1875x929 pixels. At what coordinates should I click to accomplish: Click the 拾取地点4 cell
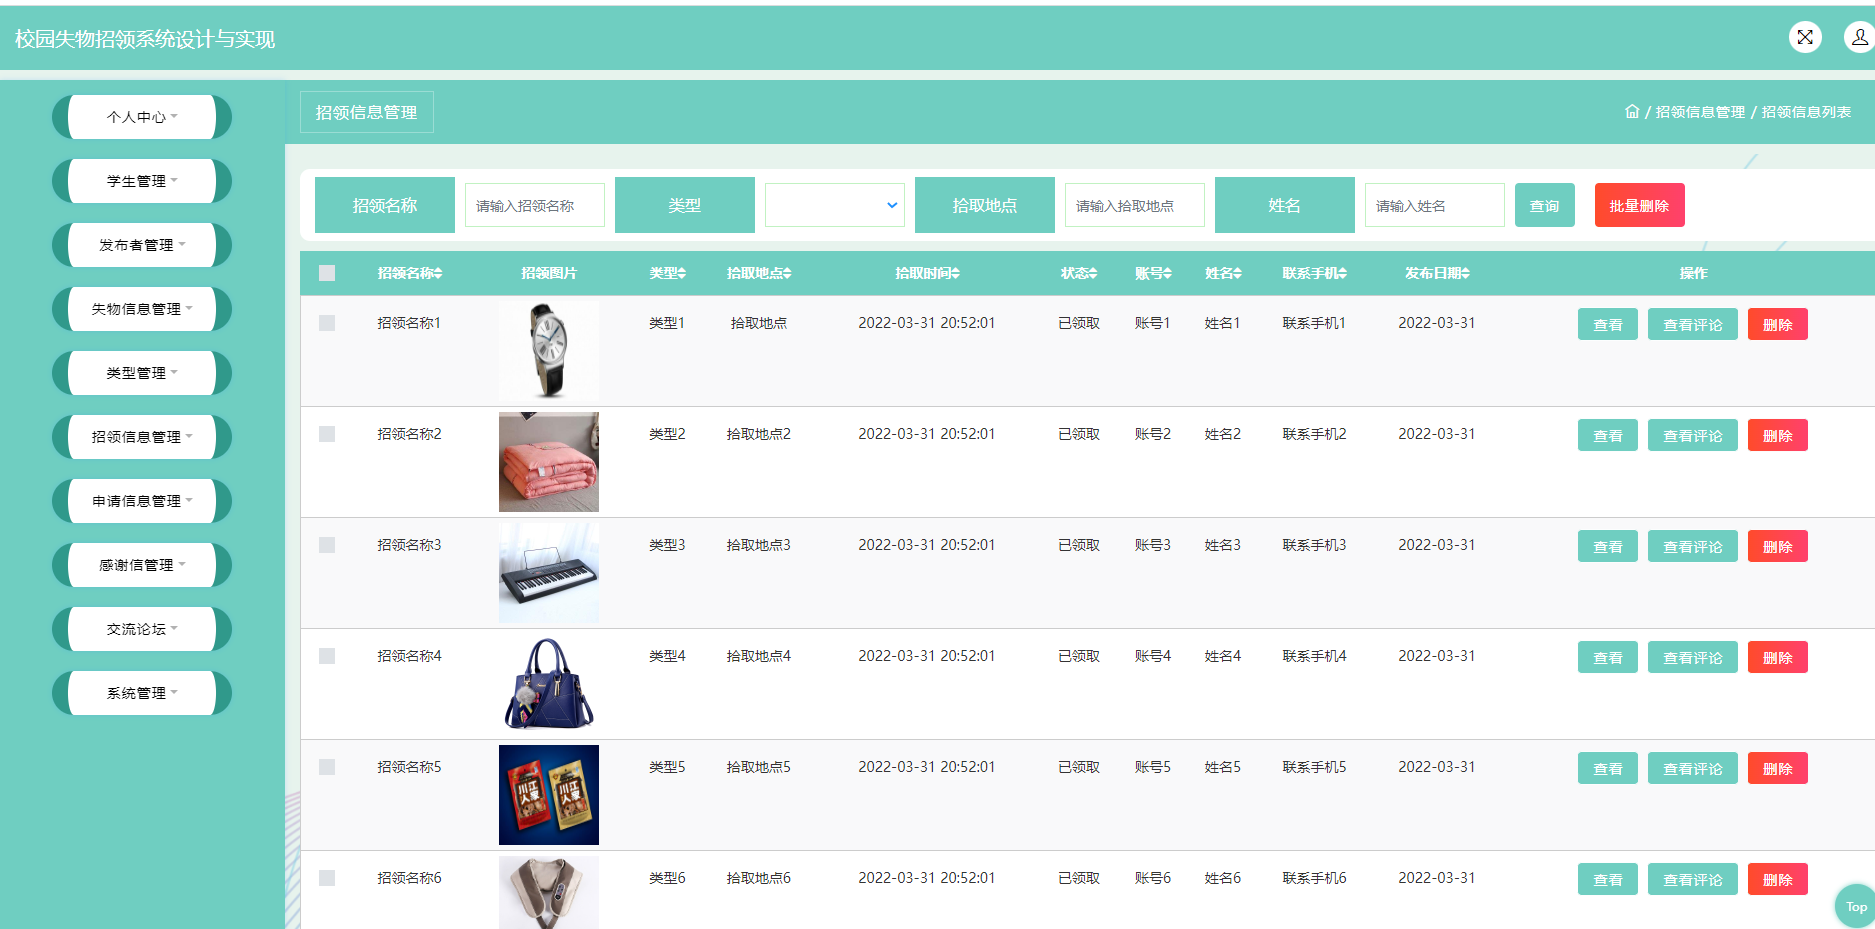point(759,656)
